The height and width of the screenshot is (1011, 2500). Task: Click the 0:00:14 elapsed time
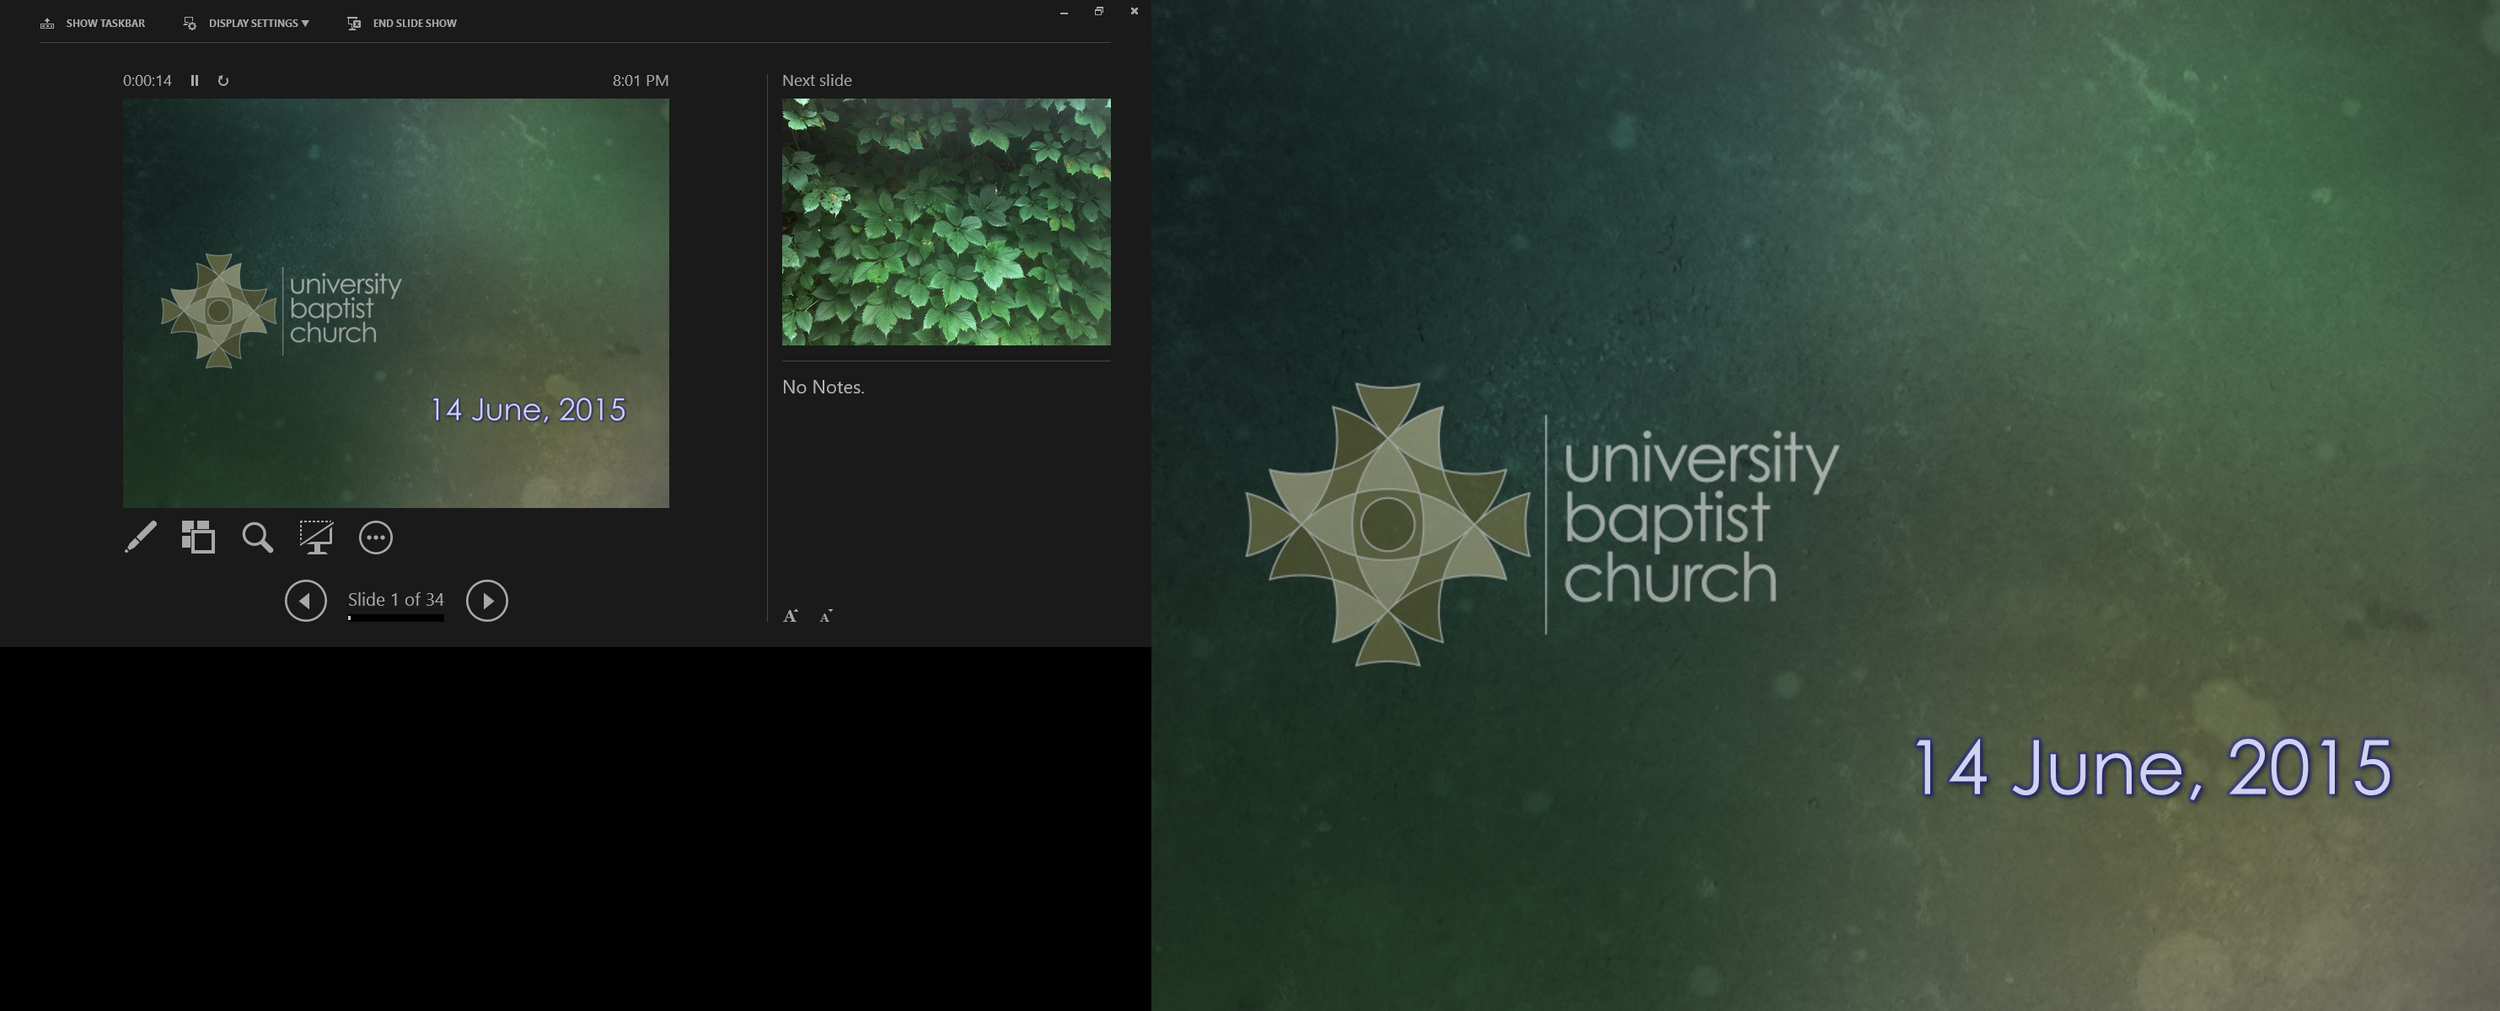coord(147,80)
